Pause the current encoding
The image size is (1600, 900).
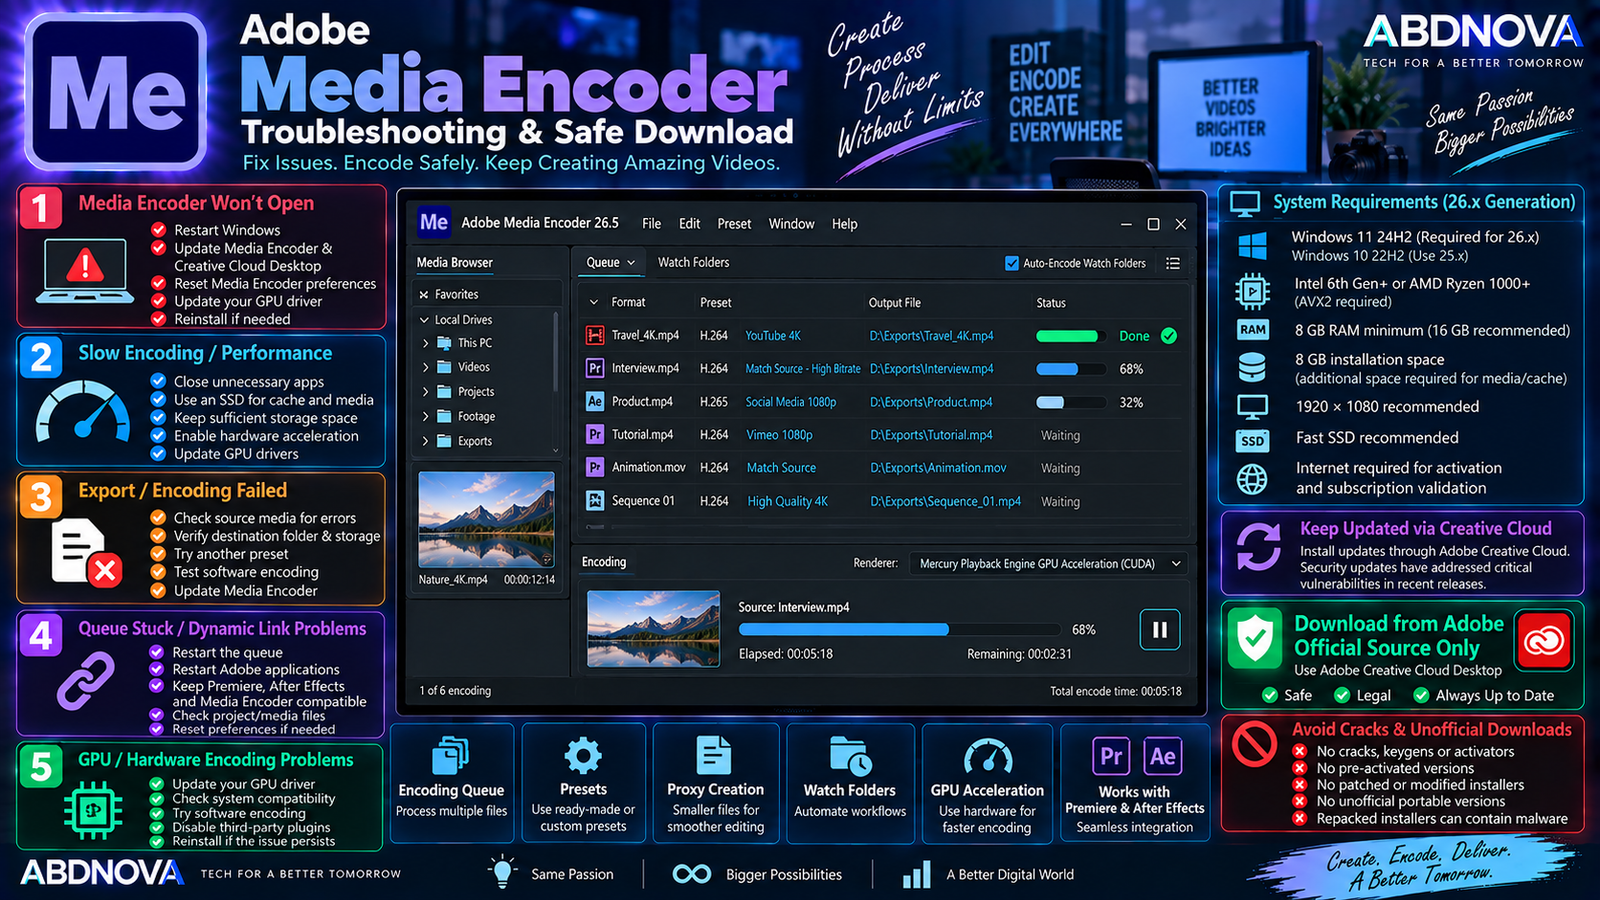point(1160,630)
